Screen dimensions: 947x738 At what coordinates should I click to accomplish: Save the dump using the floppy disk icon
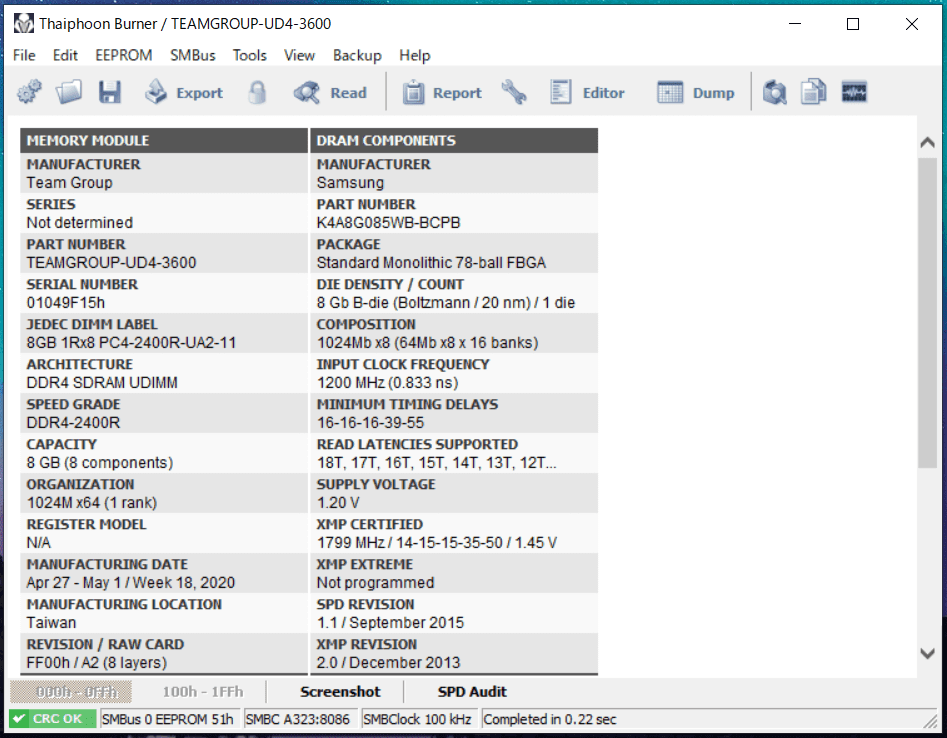(110, 92)
